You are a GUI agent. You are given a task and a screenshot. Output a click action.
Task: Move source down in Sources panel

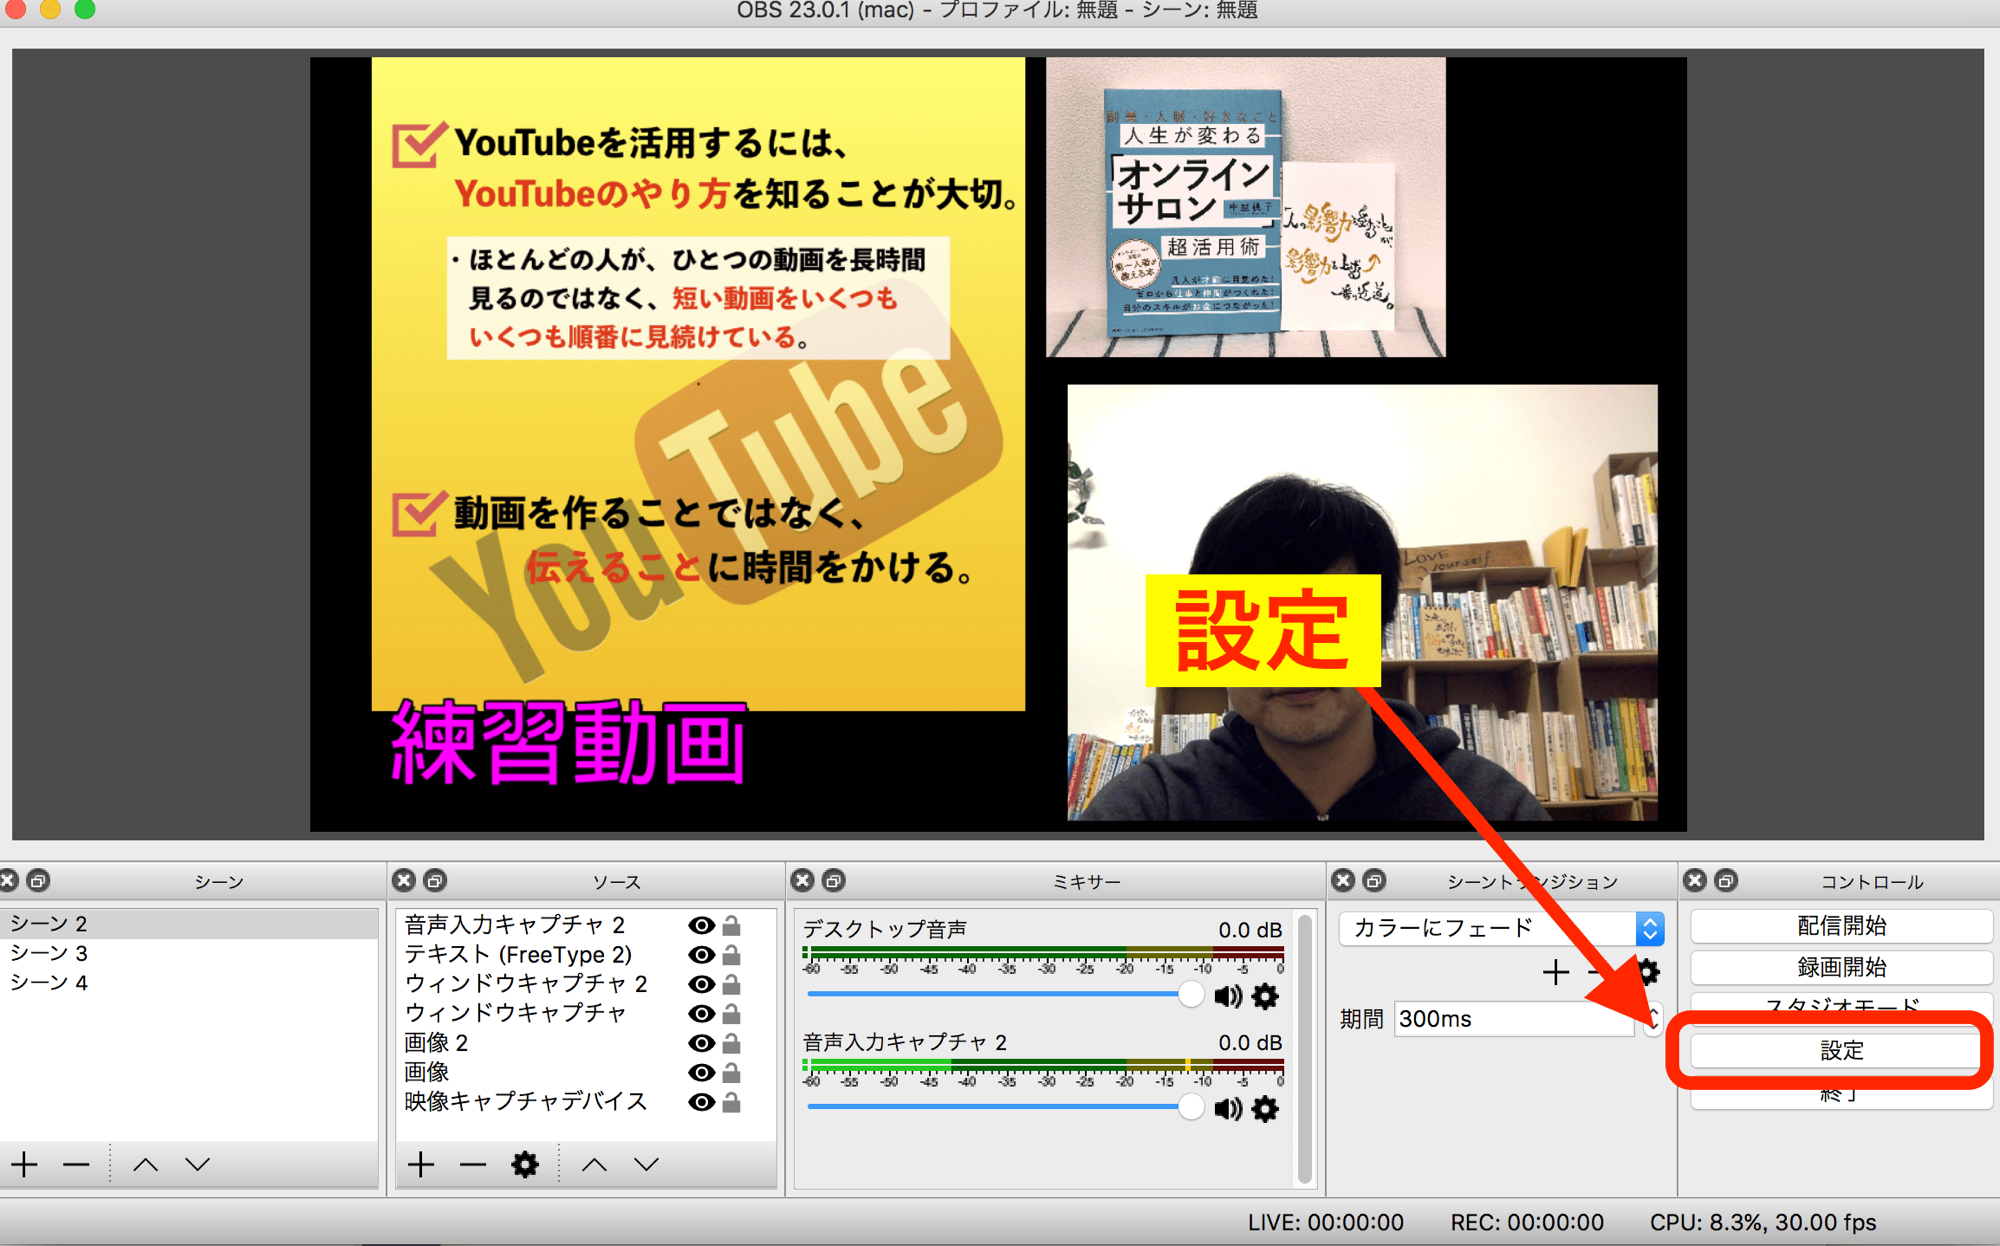click(x=647, y=1164)
